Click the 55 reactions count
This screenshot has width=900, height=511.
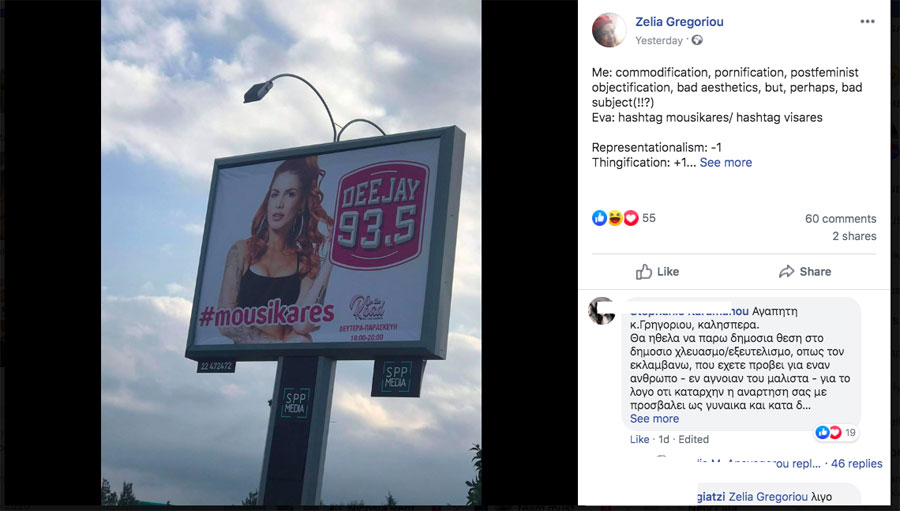click(x=649, y=218)
